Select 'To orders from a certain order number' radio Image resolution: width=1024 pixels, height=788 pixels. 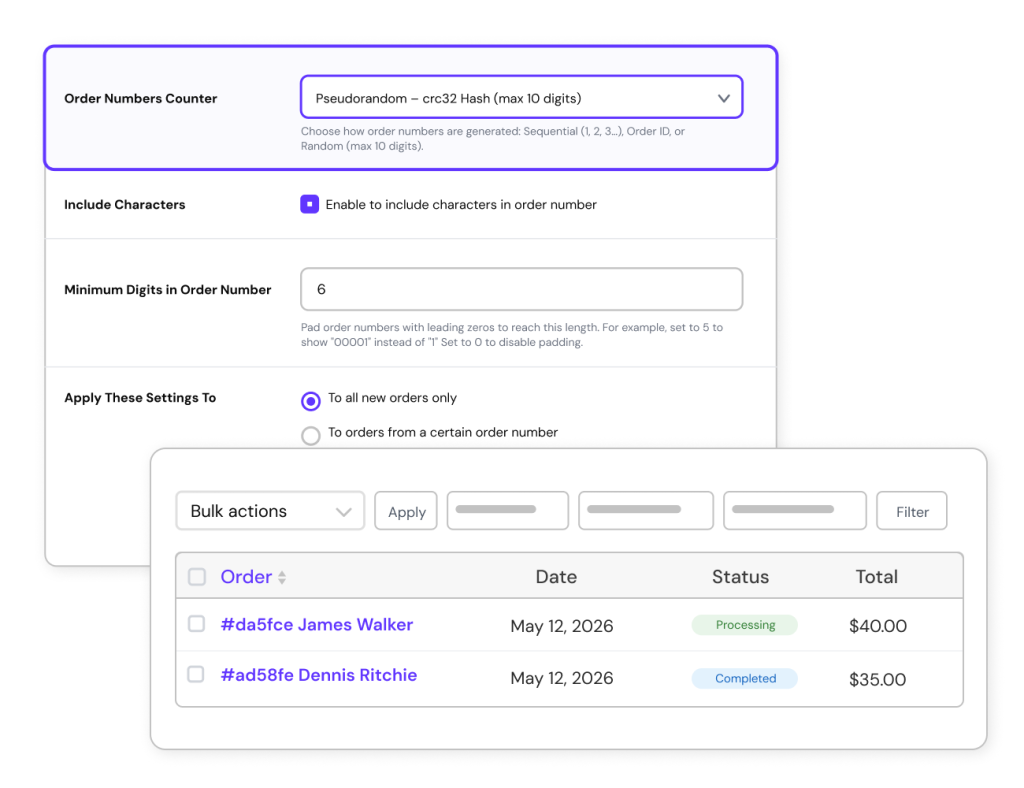tap(311, 435)
